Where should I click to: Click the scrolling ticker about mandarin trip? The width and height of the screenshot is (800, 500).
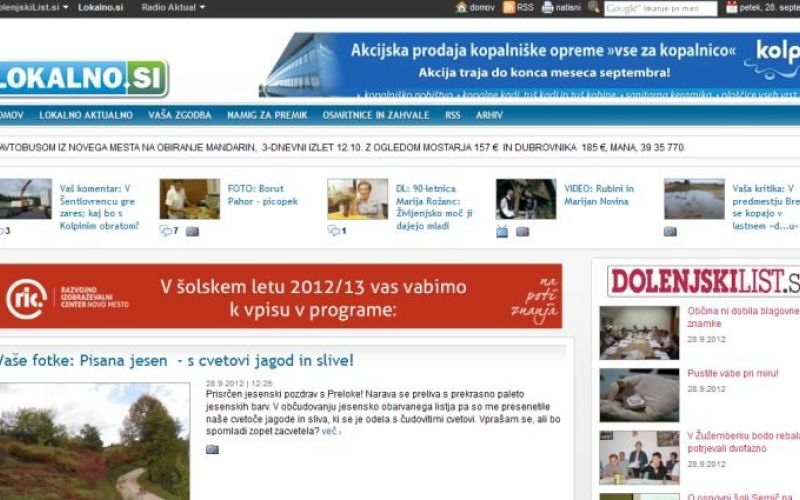point(342,147)
